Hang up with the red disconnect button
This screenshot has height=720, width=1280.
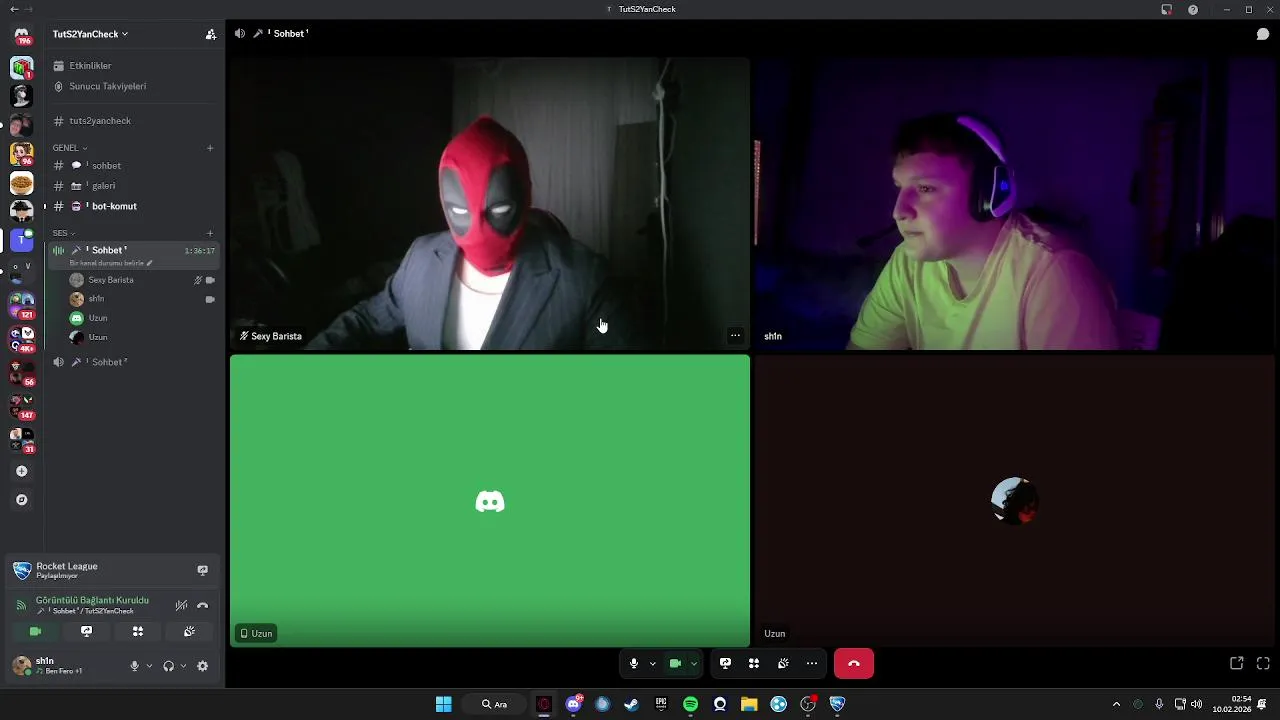854,663
